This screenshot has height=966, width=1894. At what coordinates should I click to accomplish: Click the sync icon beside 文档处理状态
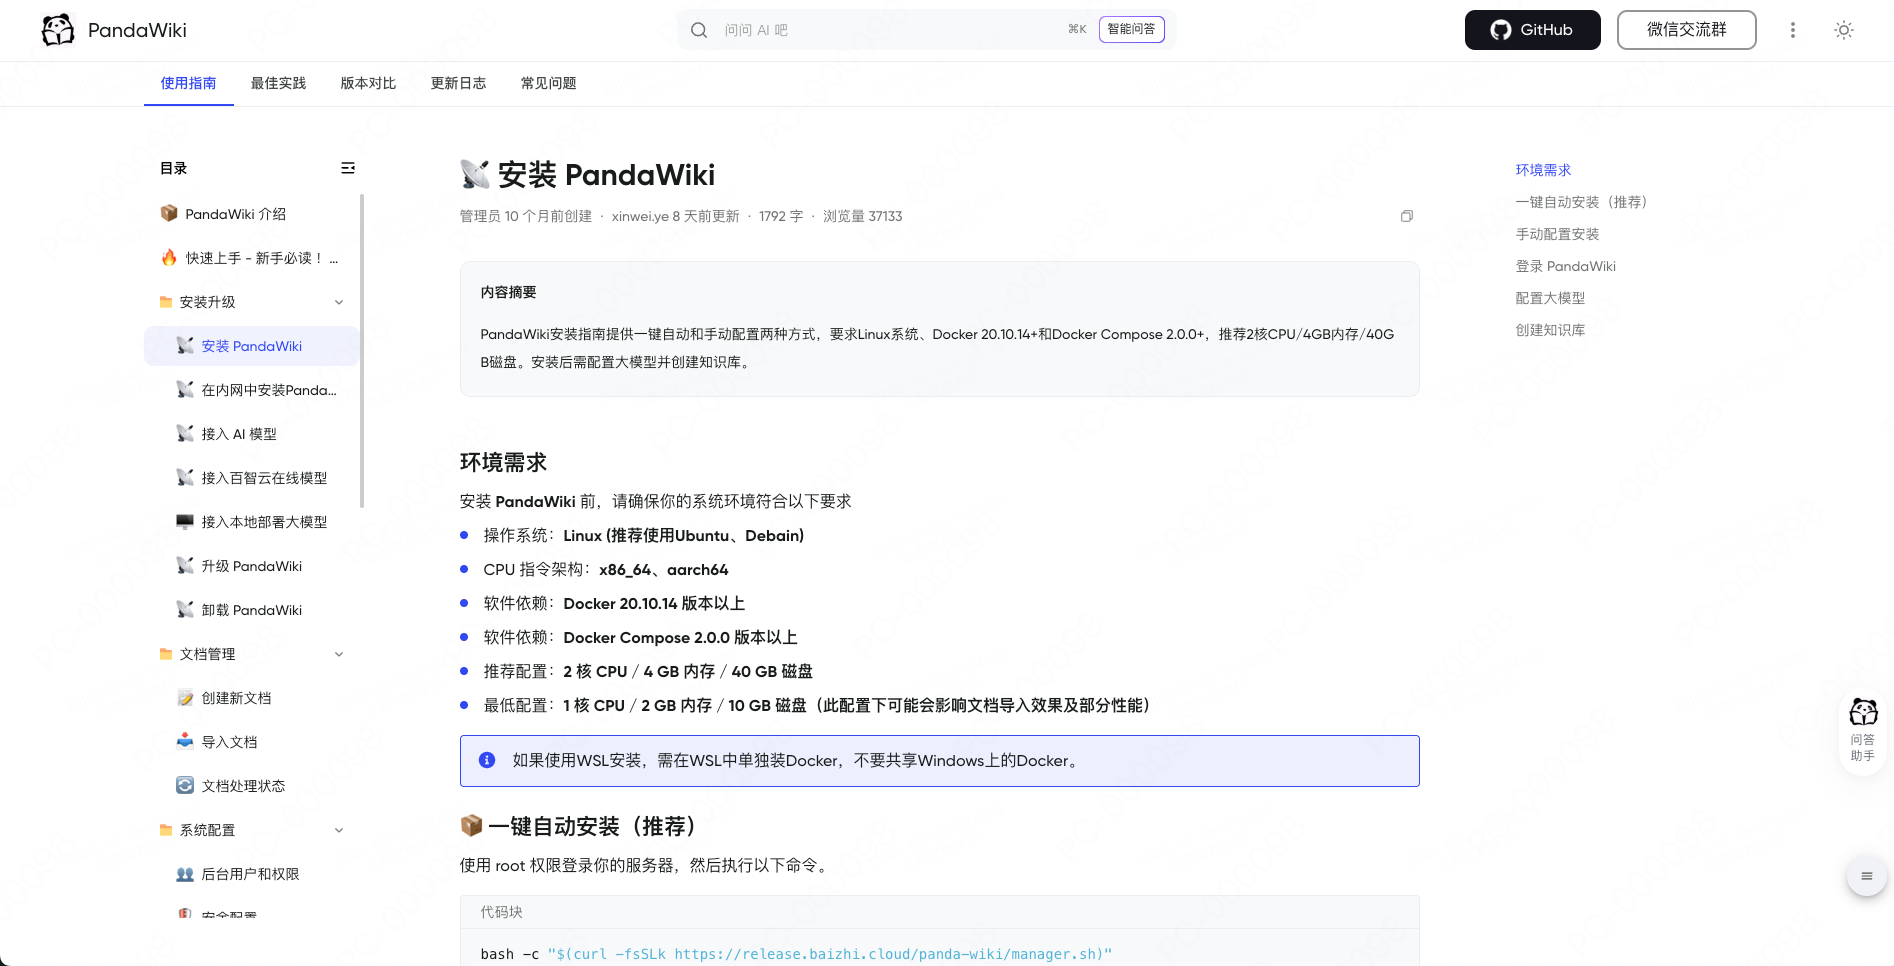185,785
